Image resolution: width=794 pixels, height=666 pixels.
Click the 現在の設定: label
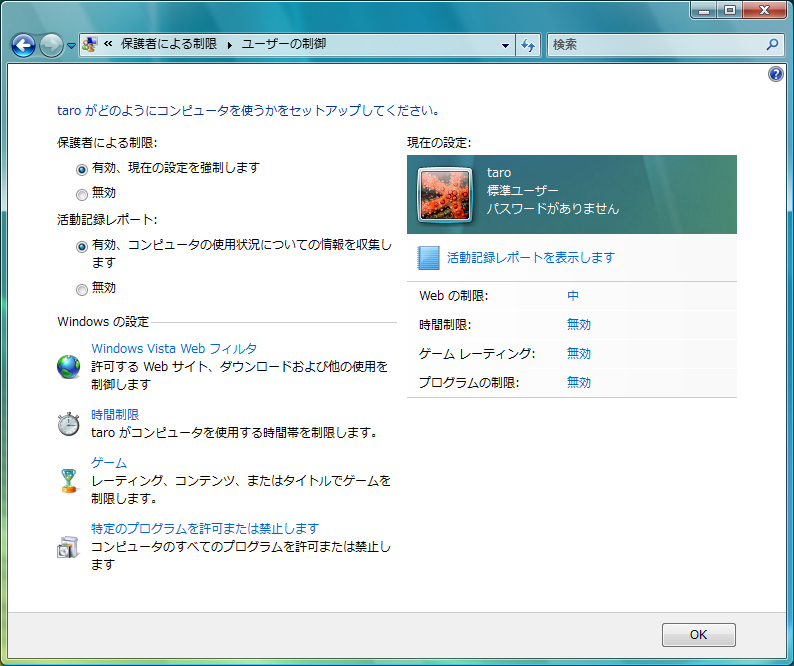click(439, 143)
